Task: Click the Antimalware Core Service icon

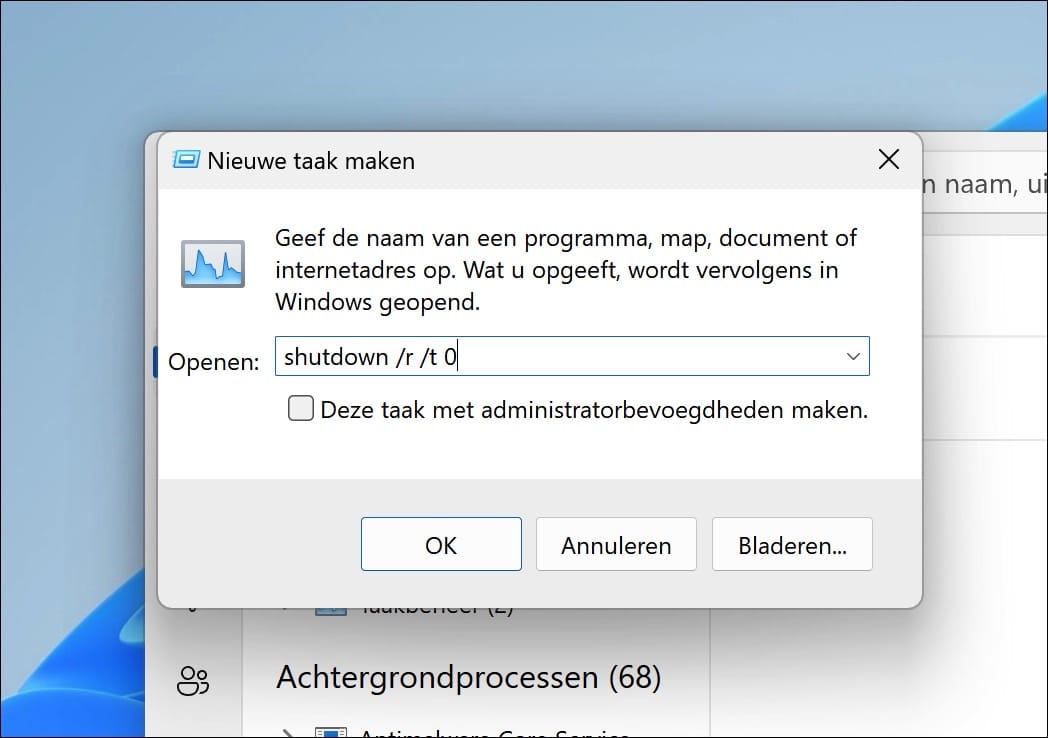Action: point(333,733)
